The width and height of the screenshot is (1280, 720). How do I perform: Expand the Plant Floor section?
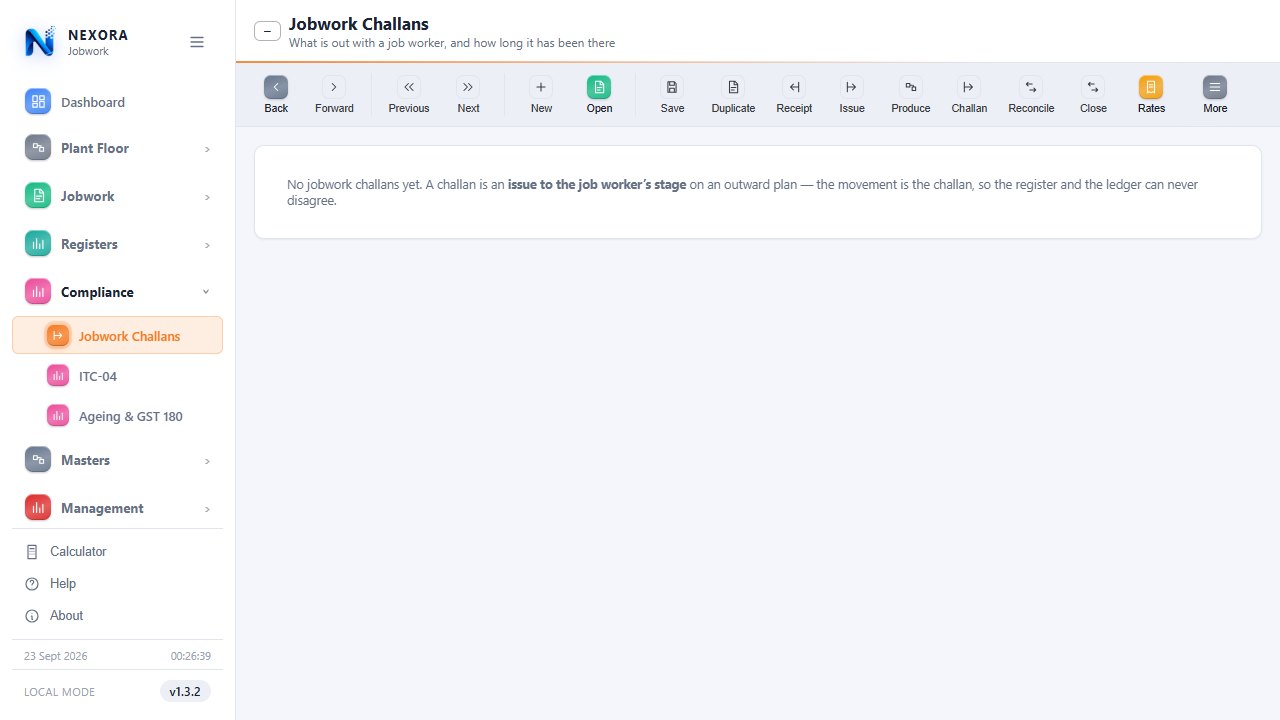(x=117, y=148)
